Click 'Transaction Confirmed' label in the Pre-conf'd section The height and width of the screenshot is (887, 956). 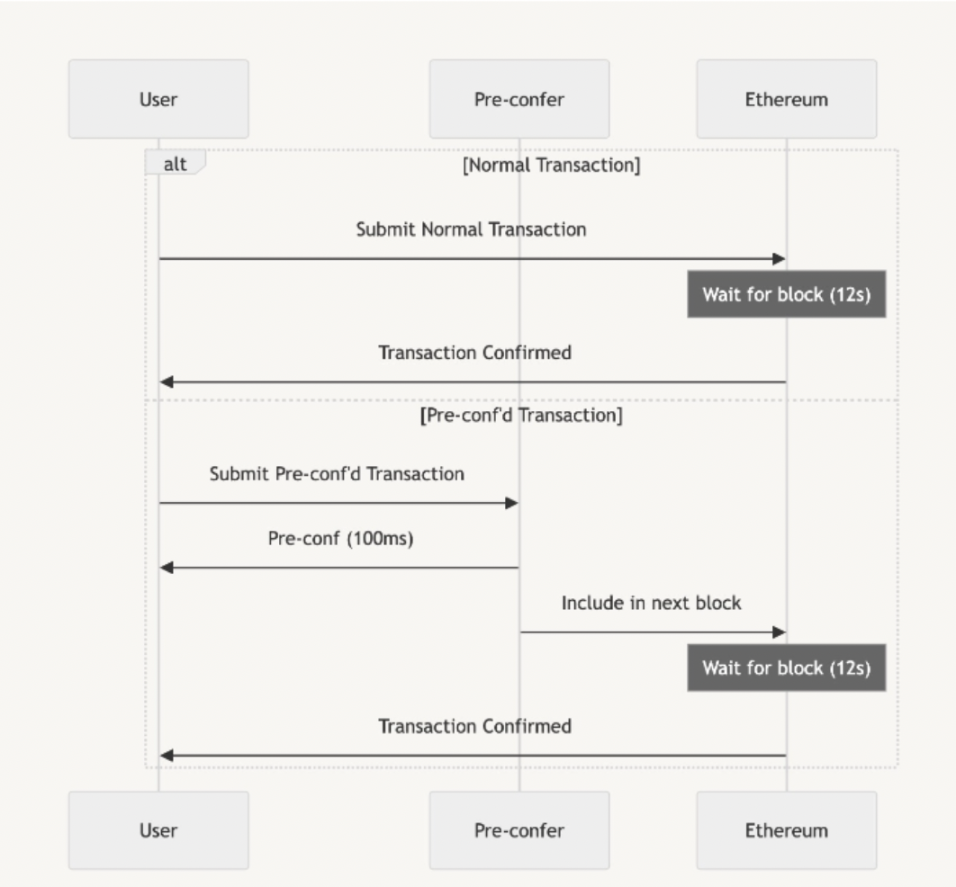pyautogui.click(x=475, y=727)
